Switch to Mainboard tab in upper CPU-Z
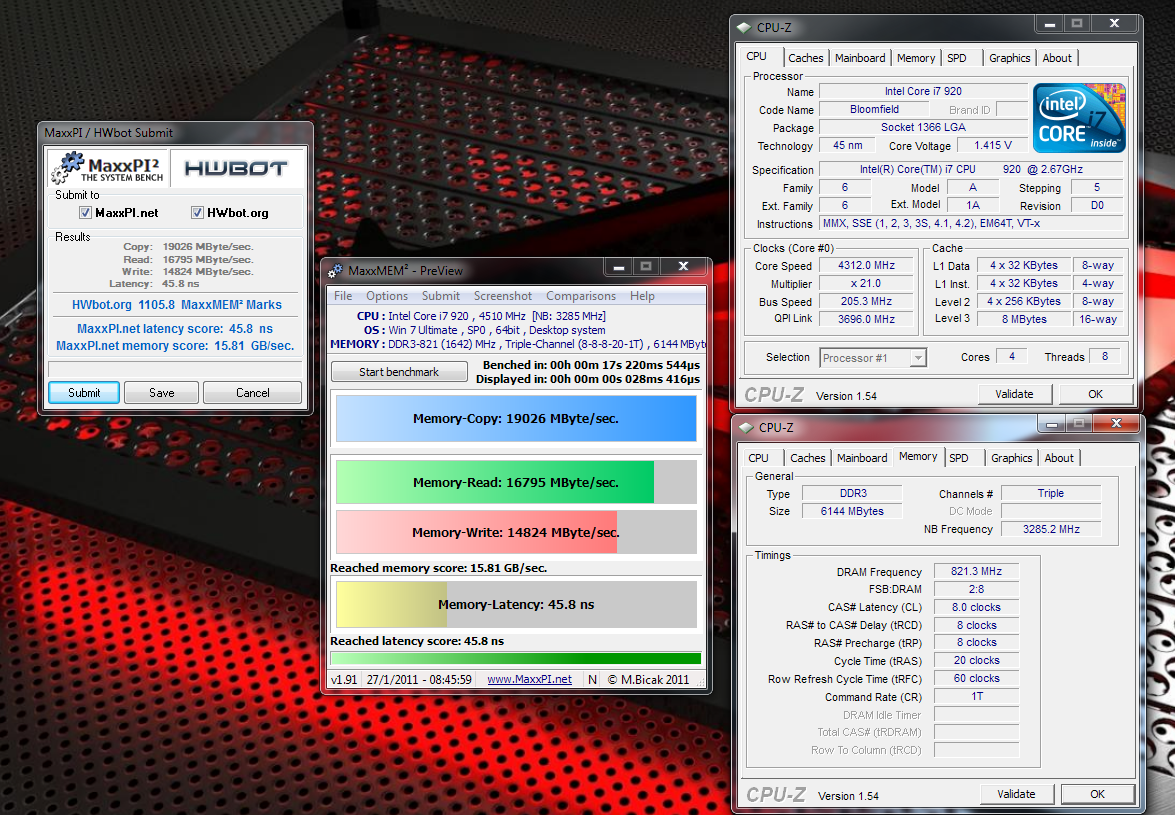The height and width of the screenshot is (815, 1175). tap(860, 58)
